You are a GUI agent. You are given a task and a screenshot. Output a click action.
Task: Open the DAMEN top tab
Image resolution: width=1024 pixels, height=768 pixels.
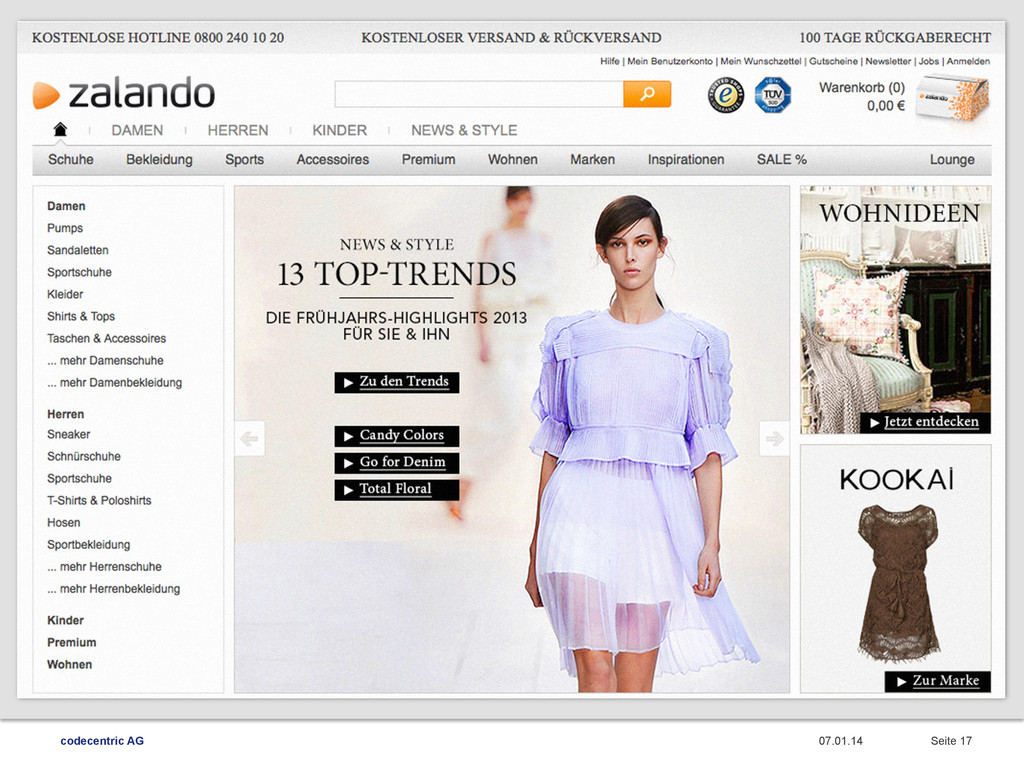[x=137, y=131]
